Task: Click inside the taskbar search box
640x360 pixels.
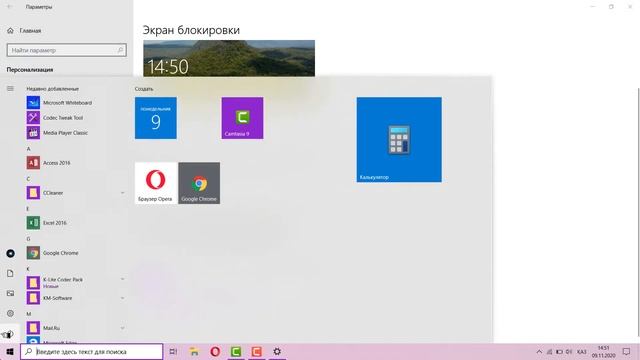Action: pos(91,351)
